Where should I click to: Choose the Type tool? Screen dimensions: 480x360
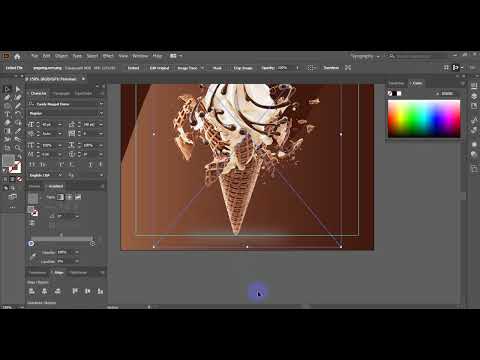[x=7, y=114]
